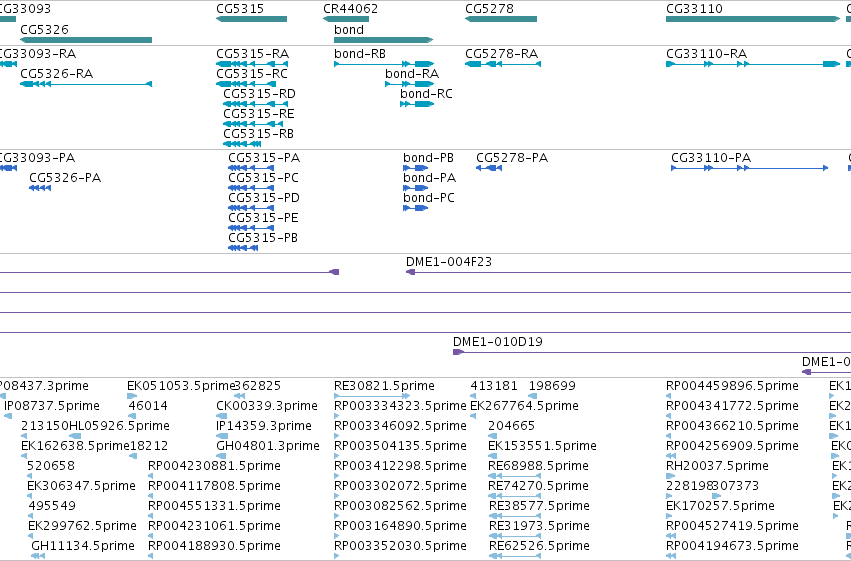Click EST EK306347.5prime
851x561 pixels.
pyautogui.click(x=81, y=486)
